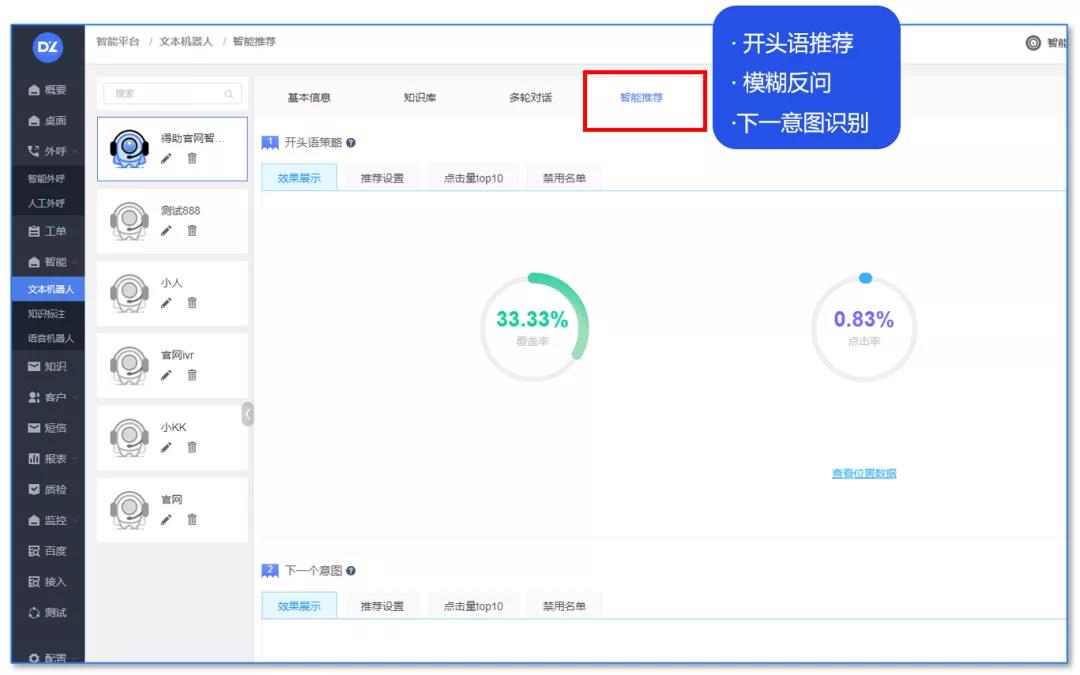Open the 多轮对话 tab
Viewport: 1080px width, 675px height.
pyautogui.click(x=530, y=98)
